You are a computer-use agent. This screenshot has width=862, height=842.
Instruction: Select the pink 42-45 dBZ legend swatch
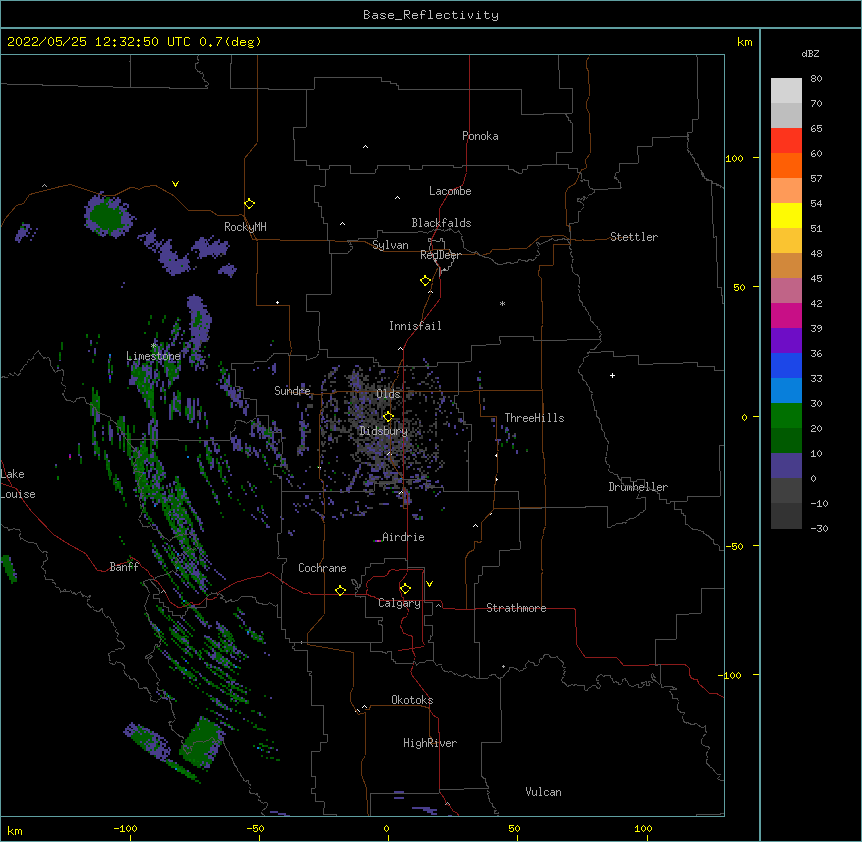[x=786, y=290]
